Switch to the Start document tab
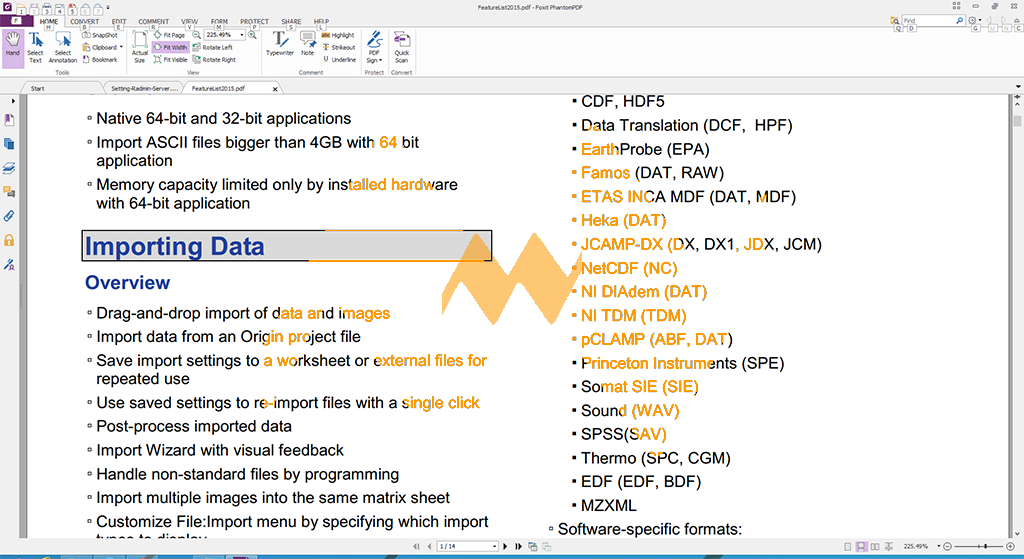Viewport: 1024px width, 559px height. pos(61,88)
